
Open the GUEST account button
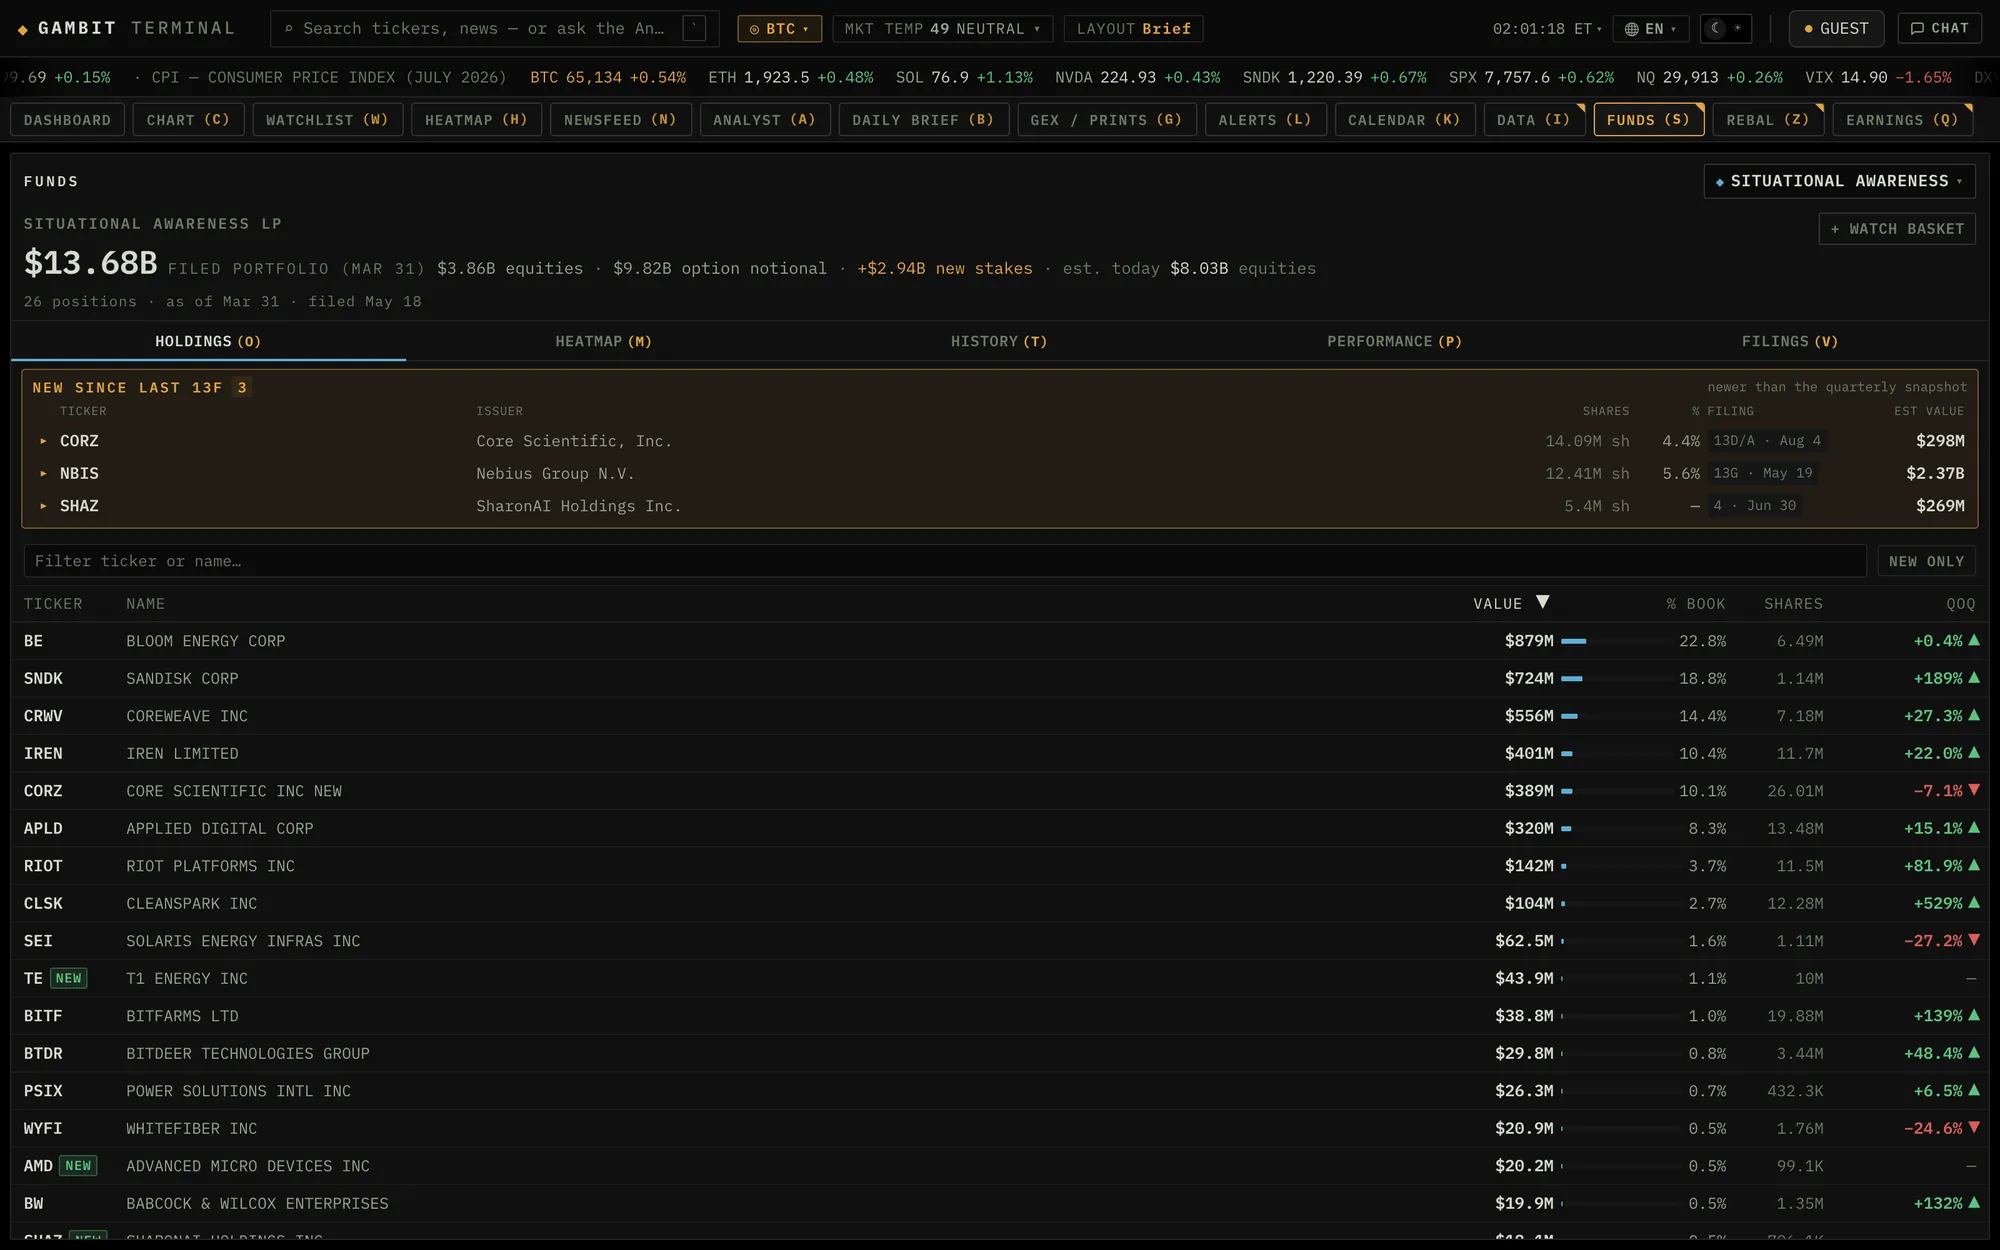point(1836,29)
